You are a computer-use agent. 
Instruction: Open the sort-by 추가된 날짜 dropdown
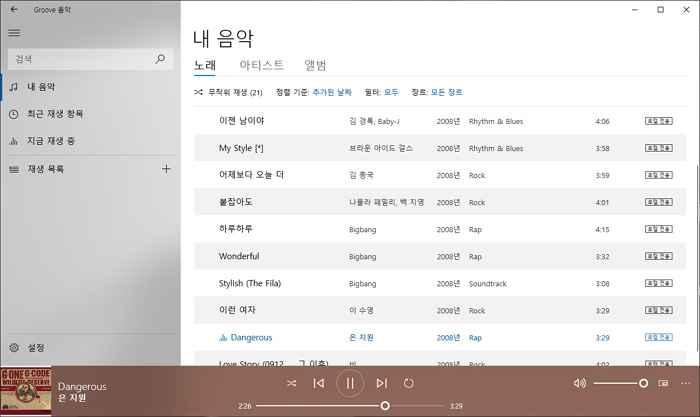331,92
